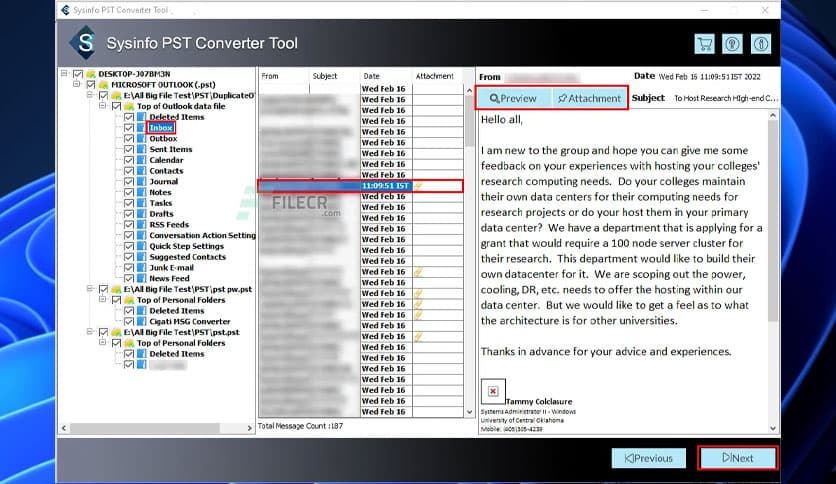The width and height of the screenshot is (836, 484).
Task: Open the info about icon
Action: (x=760, y=44)
